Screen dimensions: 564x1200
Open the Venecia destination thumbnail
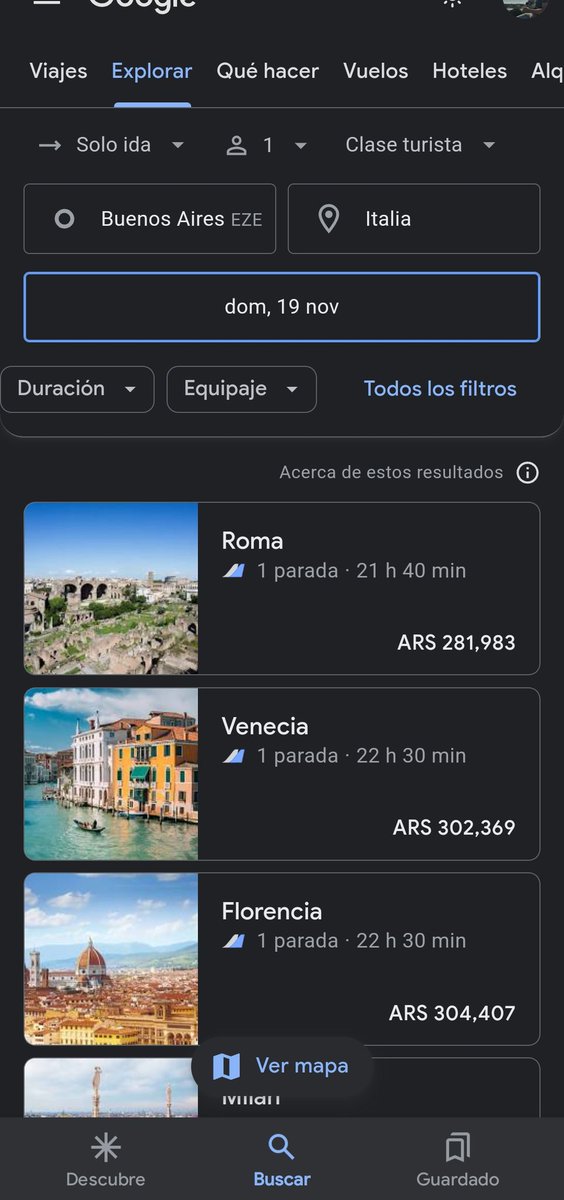(111, 774)
